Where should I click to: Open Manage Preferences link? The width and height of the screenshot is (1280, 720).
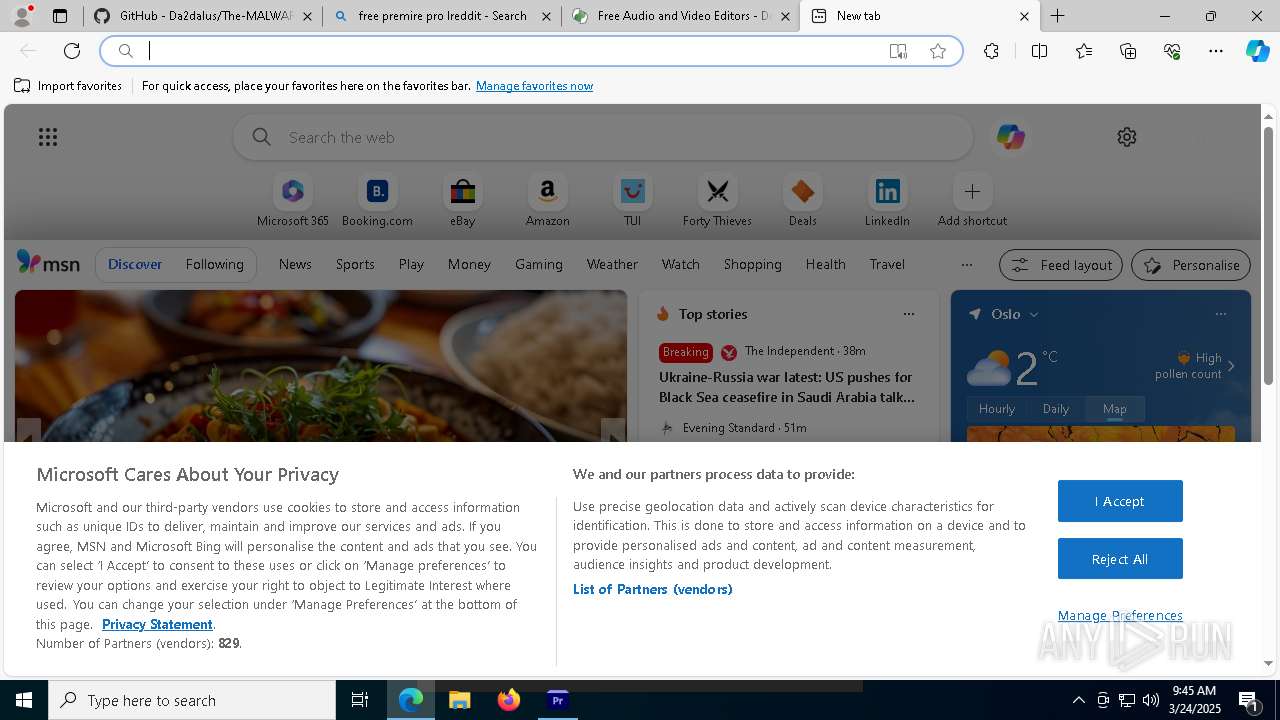(x=1120, y=615)
